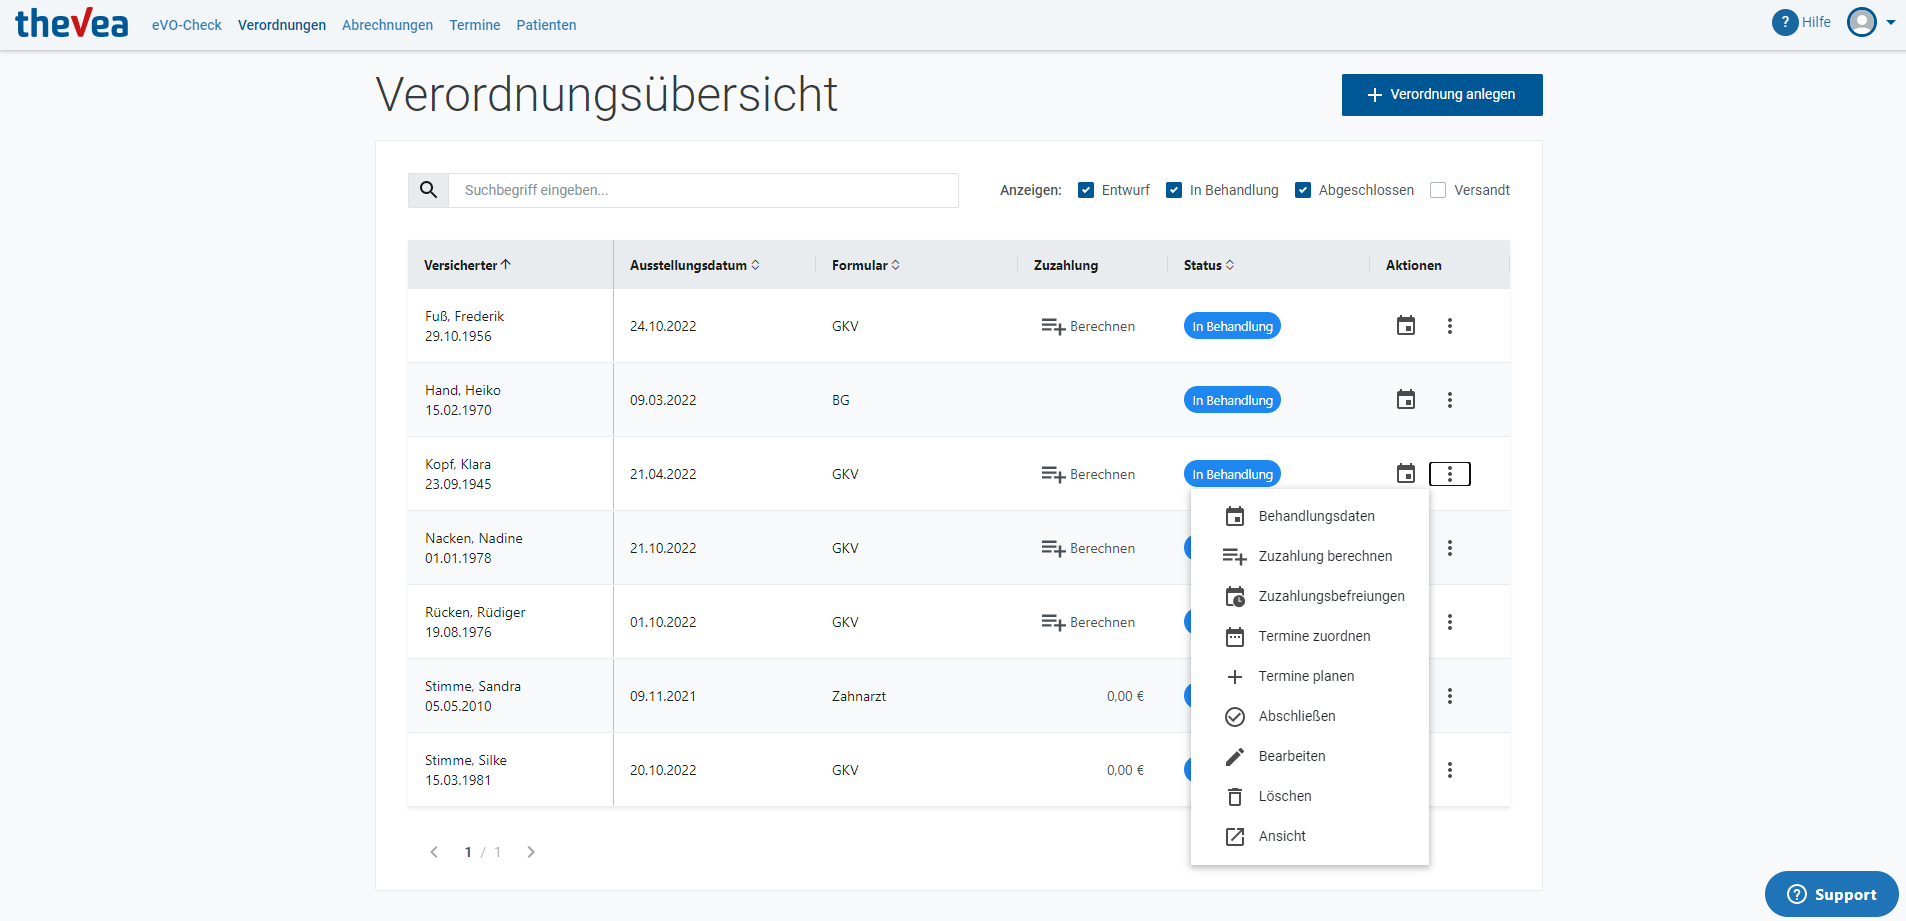Select Ansicht menu entry
Image resolution: width=1906 pixels, height=921 pixels.
point(1310,836)
